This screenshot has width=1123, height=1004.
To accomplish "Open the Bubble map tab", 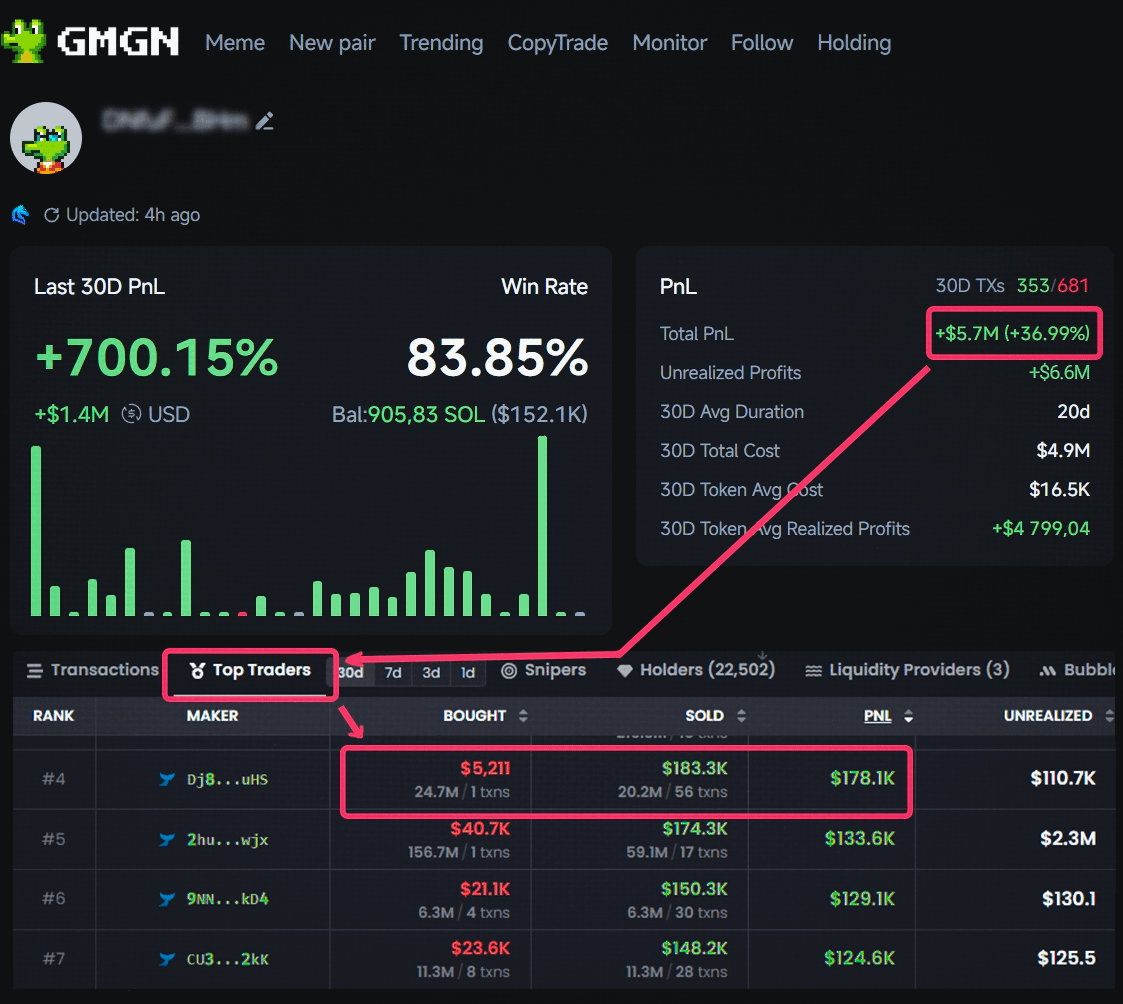I will [1078, 670].
